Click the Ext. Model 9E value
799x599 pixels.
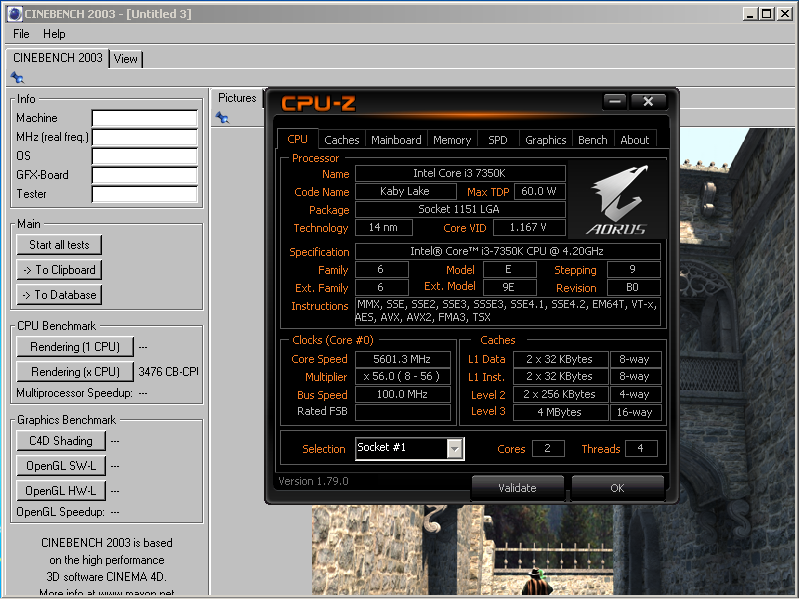509,287
